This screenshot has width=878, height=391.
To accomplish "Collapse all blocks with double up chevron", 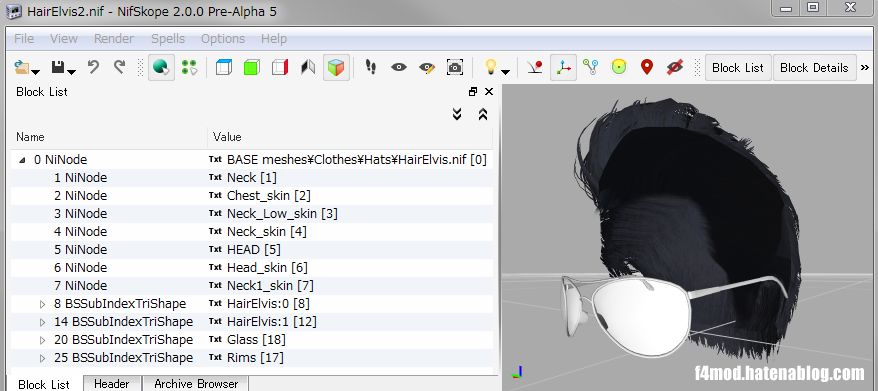I will tap(483, 114).
